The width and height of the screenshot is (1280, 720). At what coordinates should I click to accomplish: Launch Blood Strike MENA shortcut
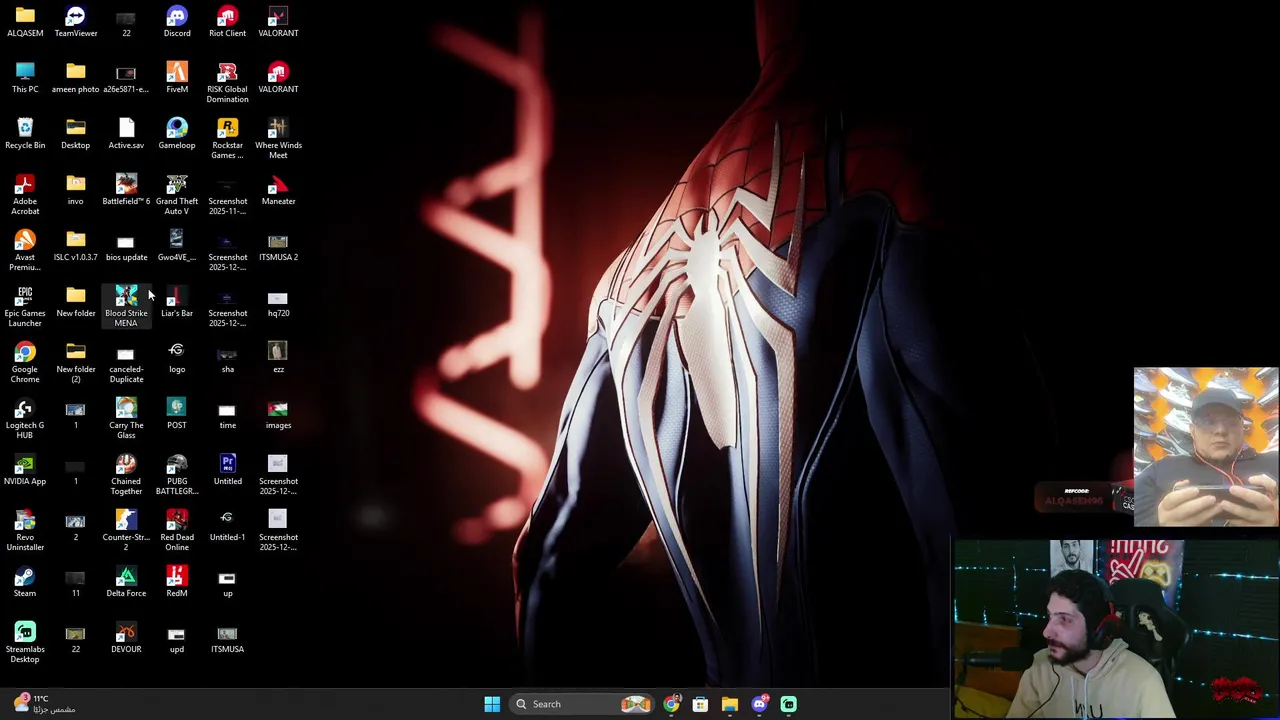pos(126,306)
